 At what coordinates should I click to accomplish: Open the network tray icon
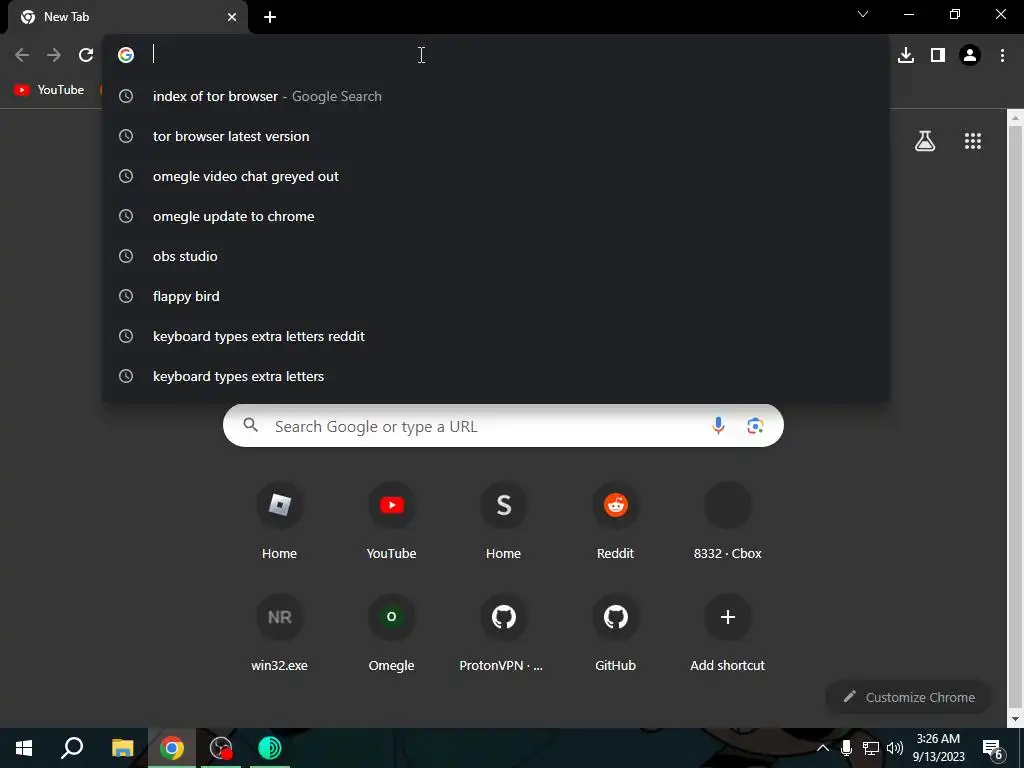tap(871, 748)
